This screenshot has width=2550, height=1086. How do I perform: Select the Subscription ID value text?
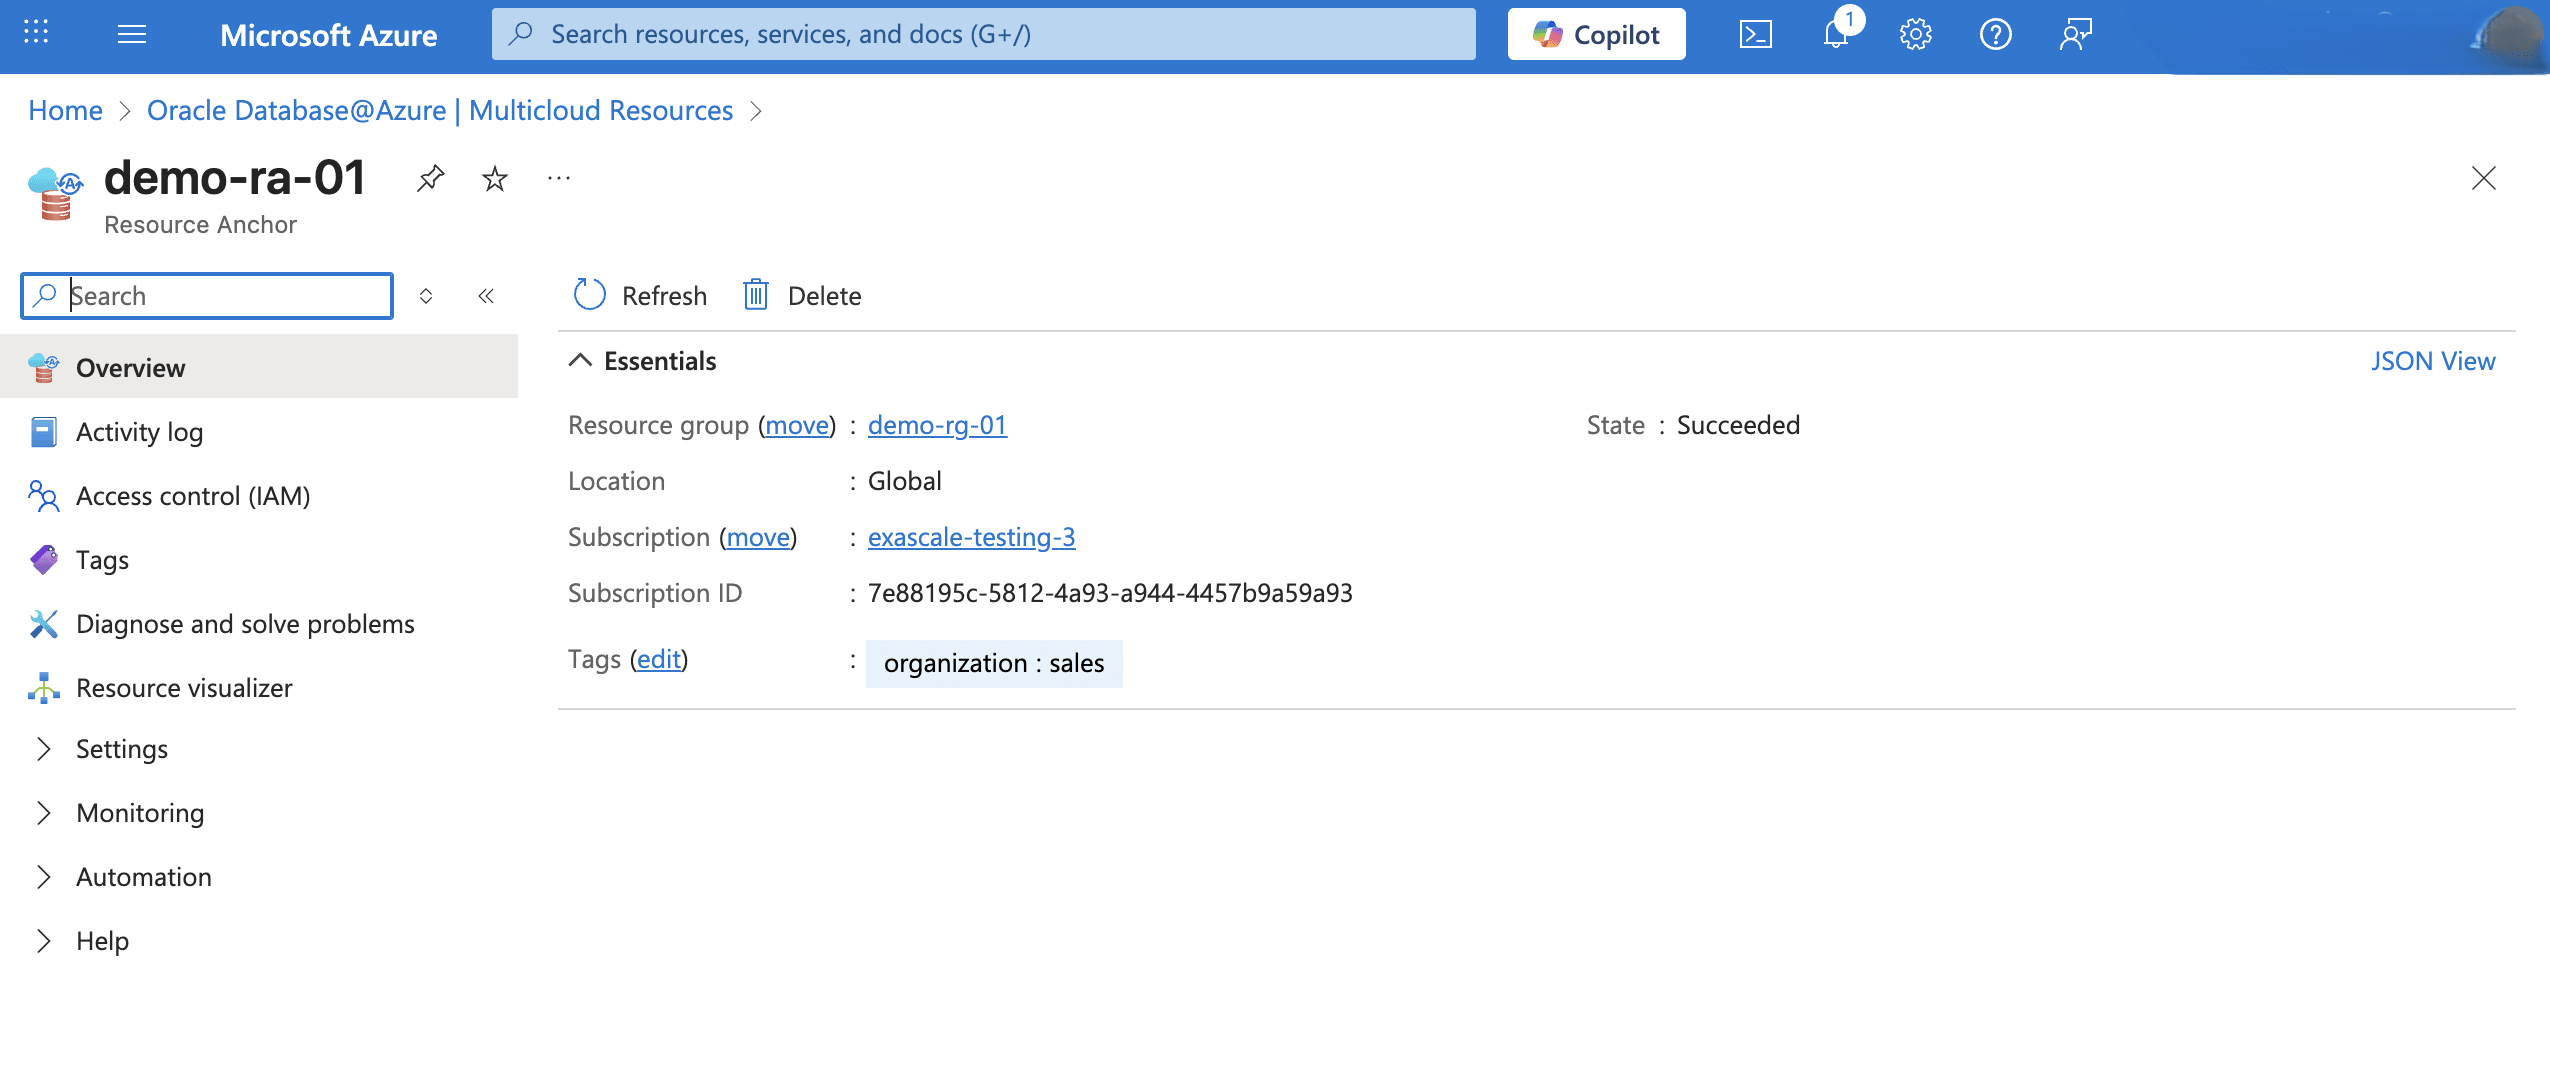(1110, 593)
